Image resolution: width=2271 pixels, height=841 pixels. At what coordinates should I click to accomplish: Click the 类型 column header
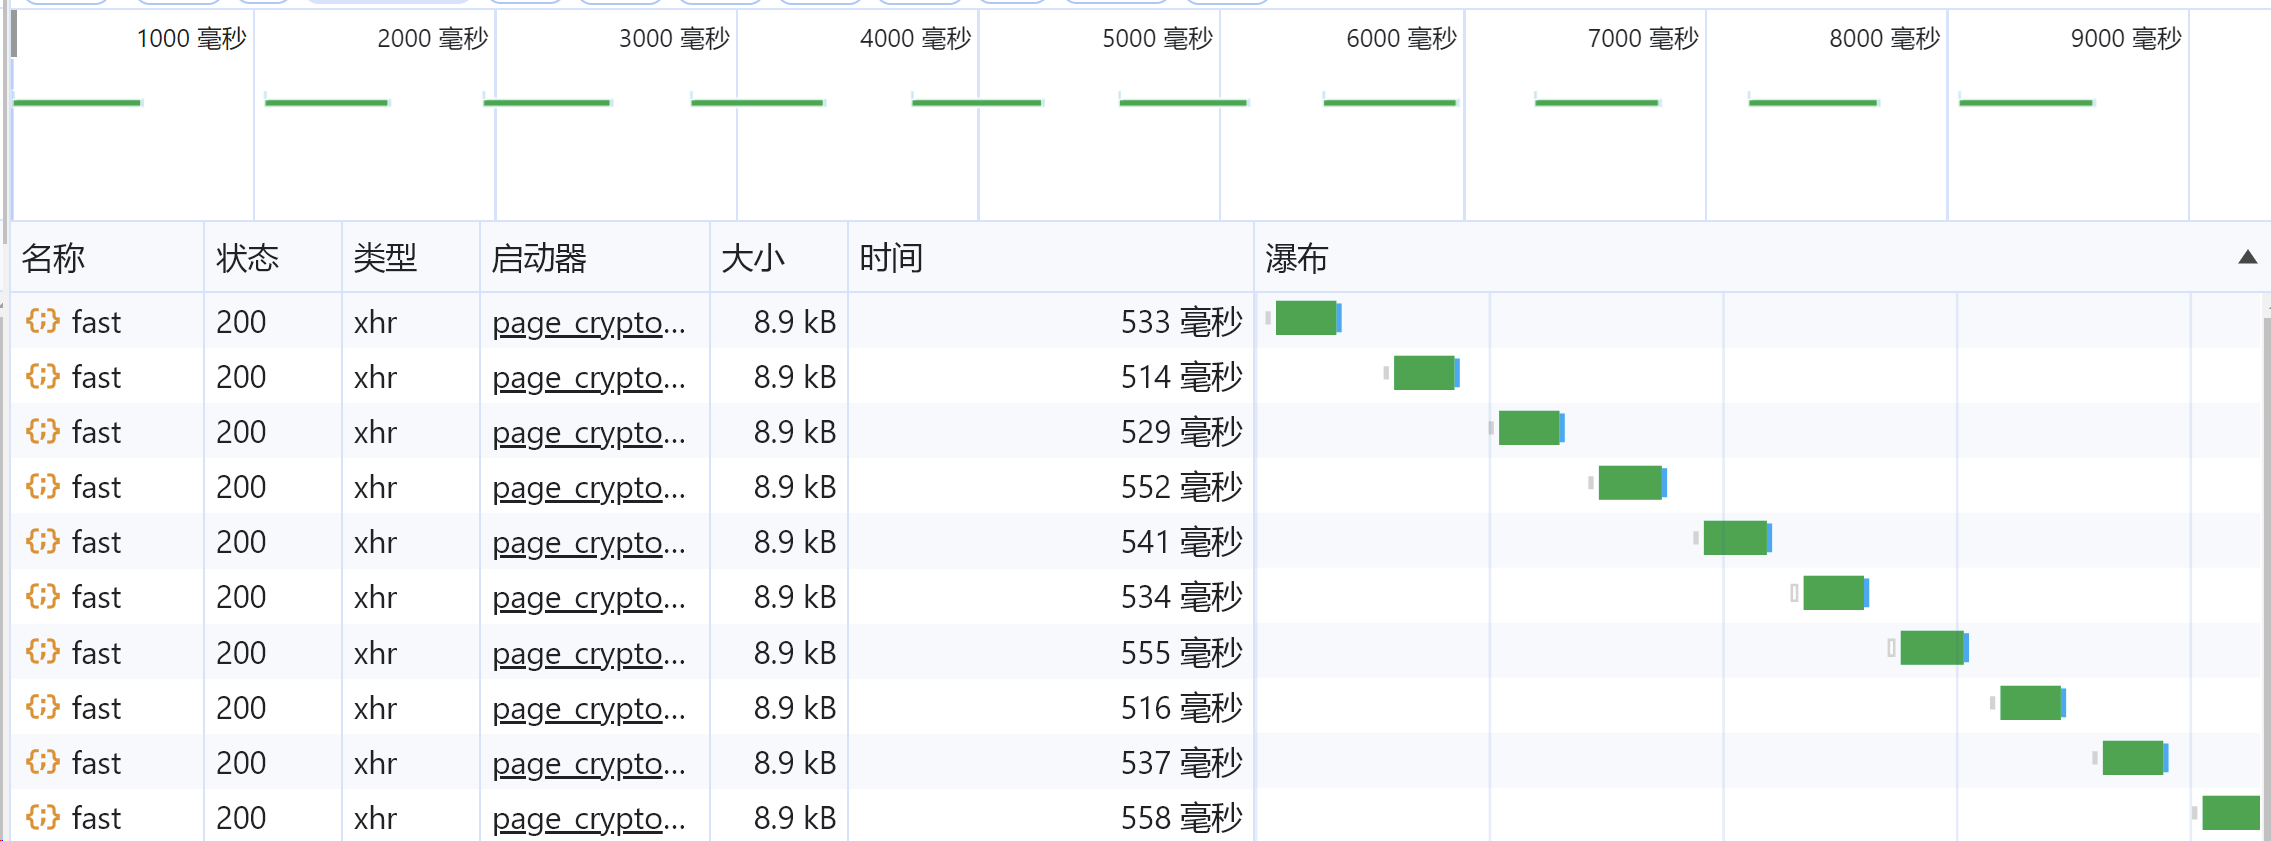click(x=385, y=258)
